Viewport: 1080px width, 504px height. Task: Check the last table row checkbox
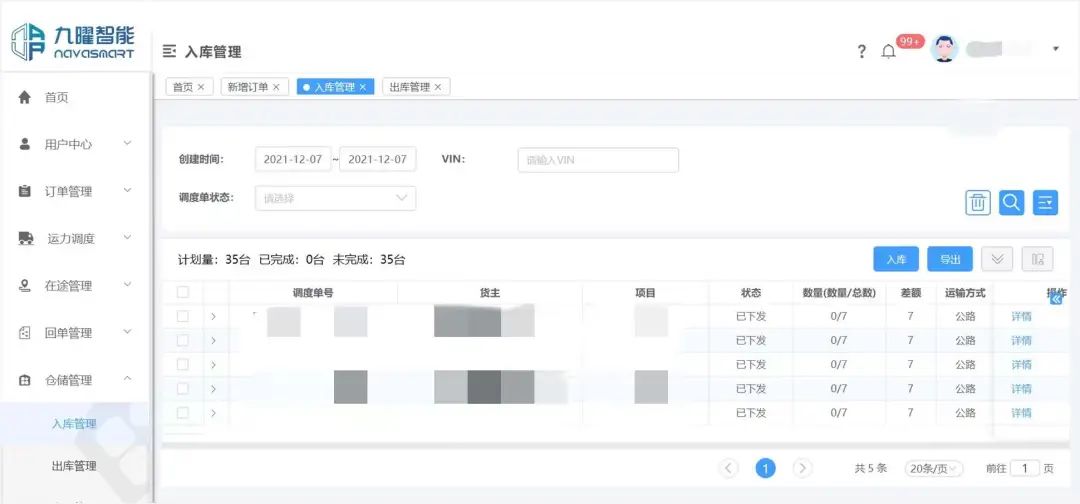182,412
